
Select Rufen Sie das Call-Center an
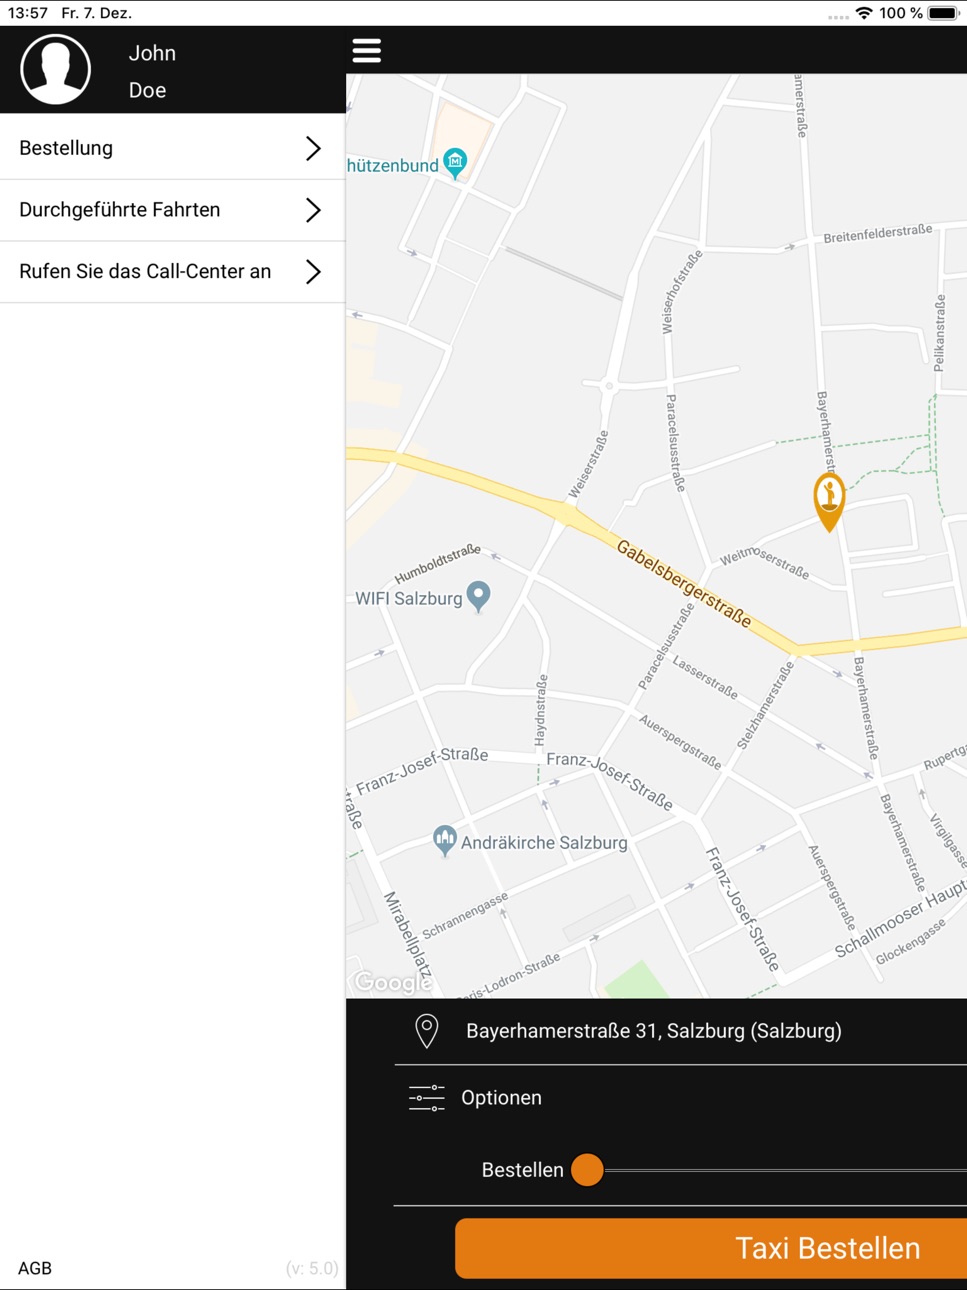(x=173, y=272)
